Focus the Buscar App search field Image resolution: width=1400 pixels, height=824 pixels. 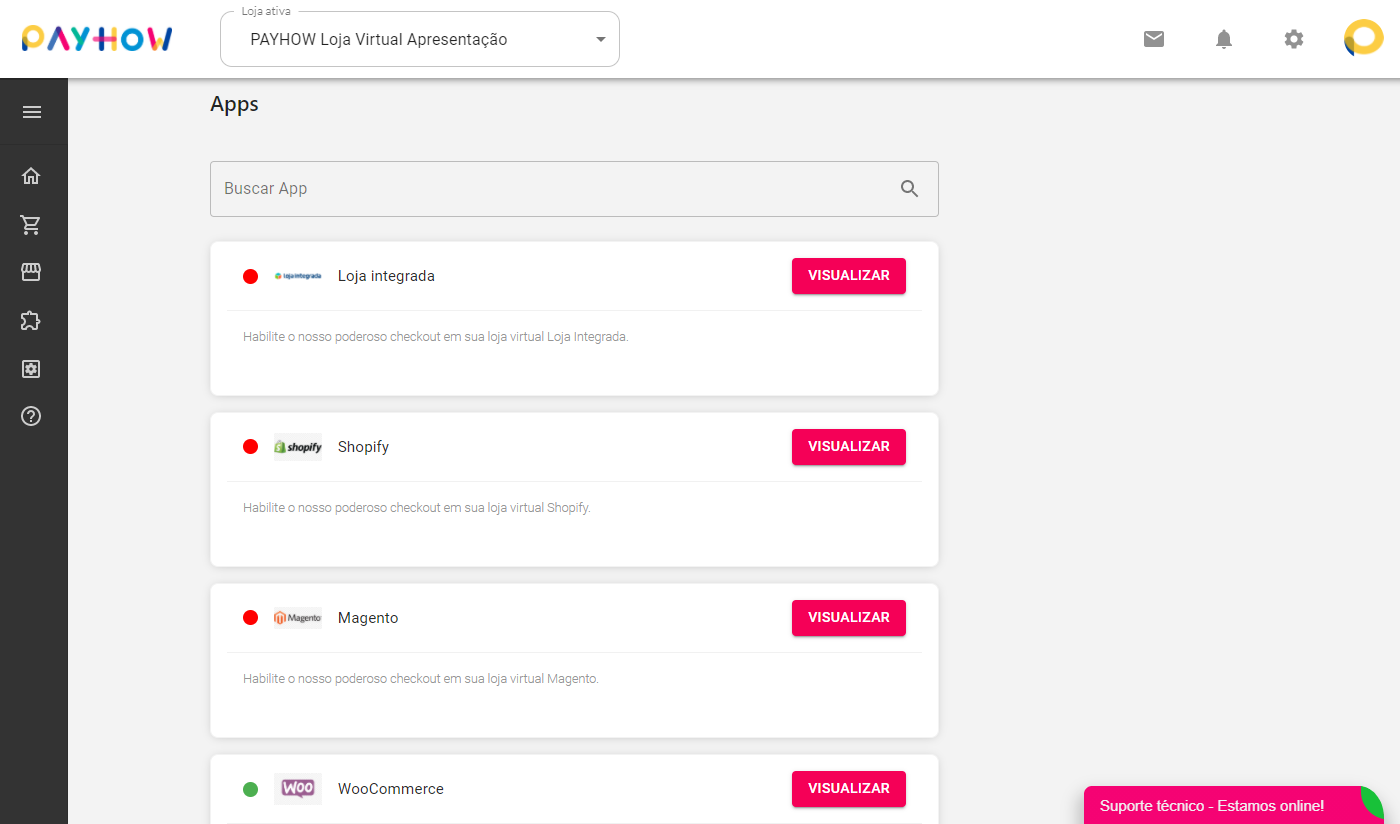[574, 189]
